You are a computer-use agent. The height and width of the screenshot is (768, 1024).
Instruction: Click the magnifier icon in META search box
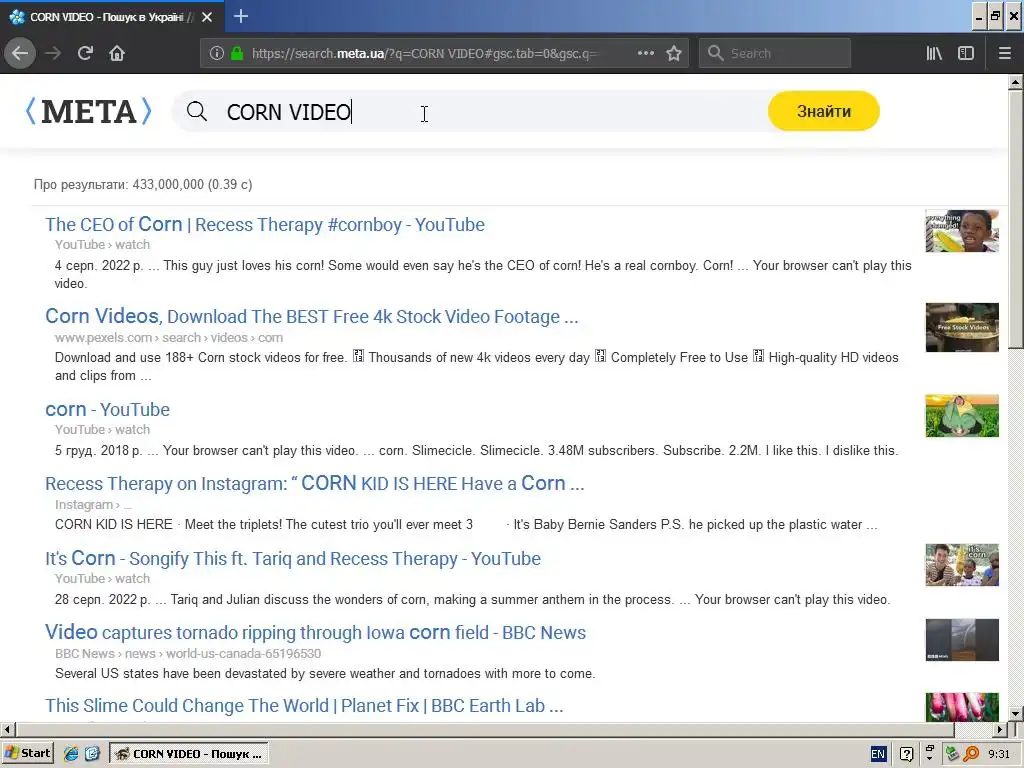tap(197, 112)
